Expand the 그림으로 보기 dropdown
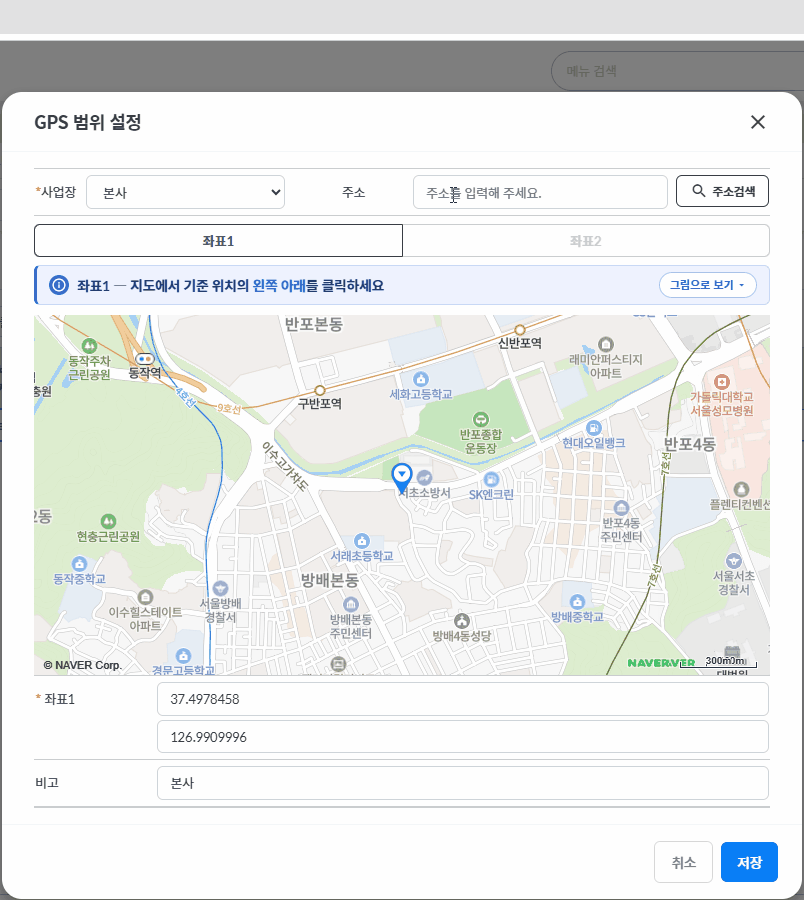This screenshot has width=804, height=900. click(x=708, y=285)
